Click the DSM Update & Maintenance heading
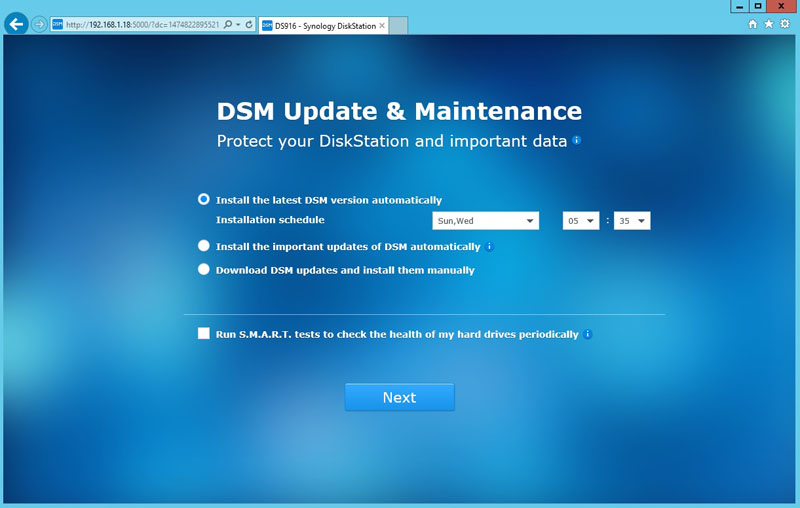This screenshot has height=508, width=800. (x=399, y=111)
